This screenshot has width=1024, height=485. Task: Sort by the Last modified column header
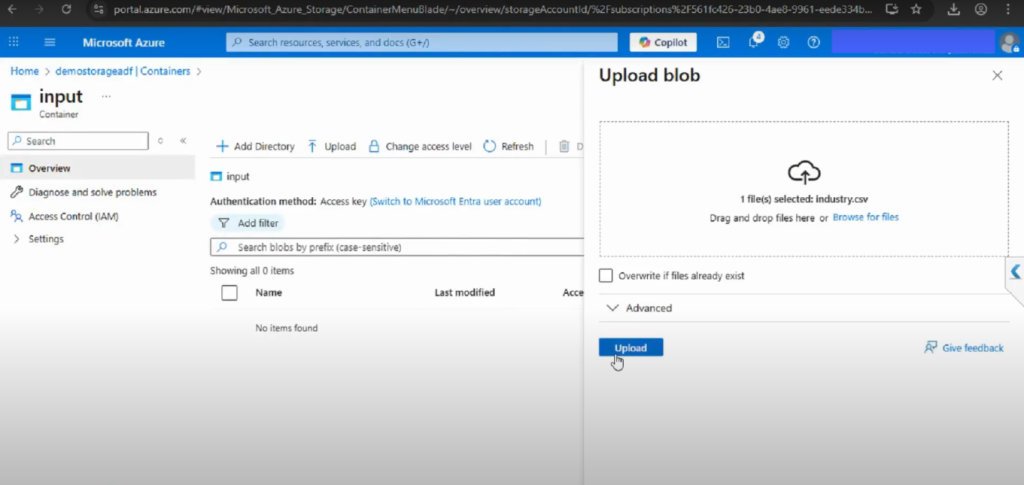pyautogui.click(x=464, y=292)
